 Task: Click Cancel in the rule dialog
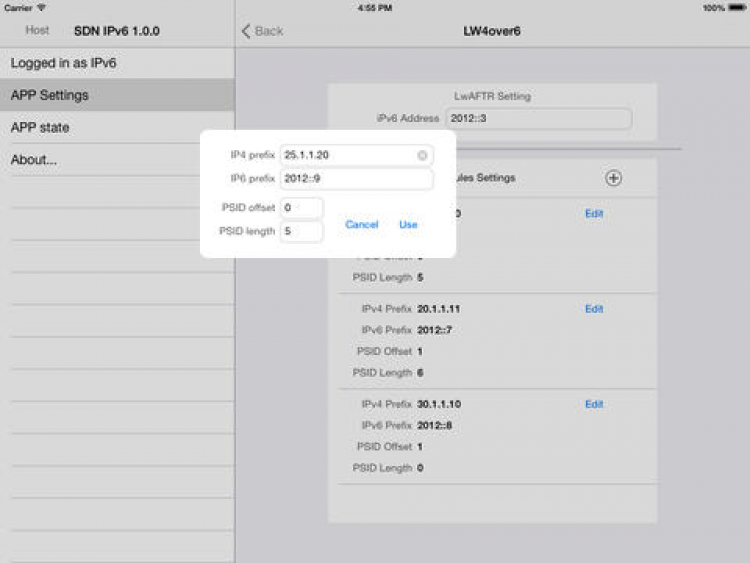[x=362, y=224]
